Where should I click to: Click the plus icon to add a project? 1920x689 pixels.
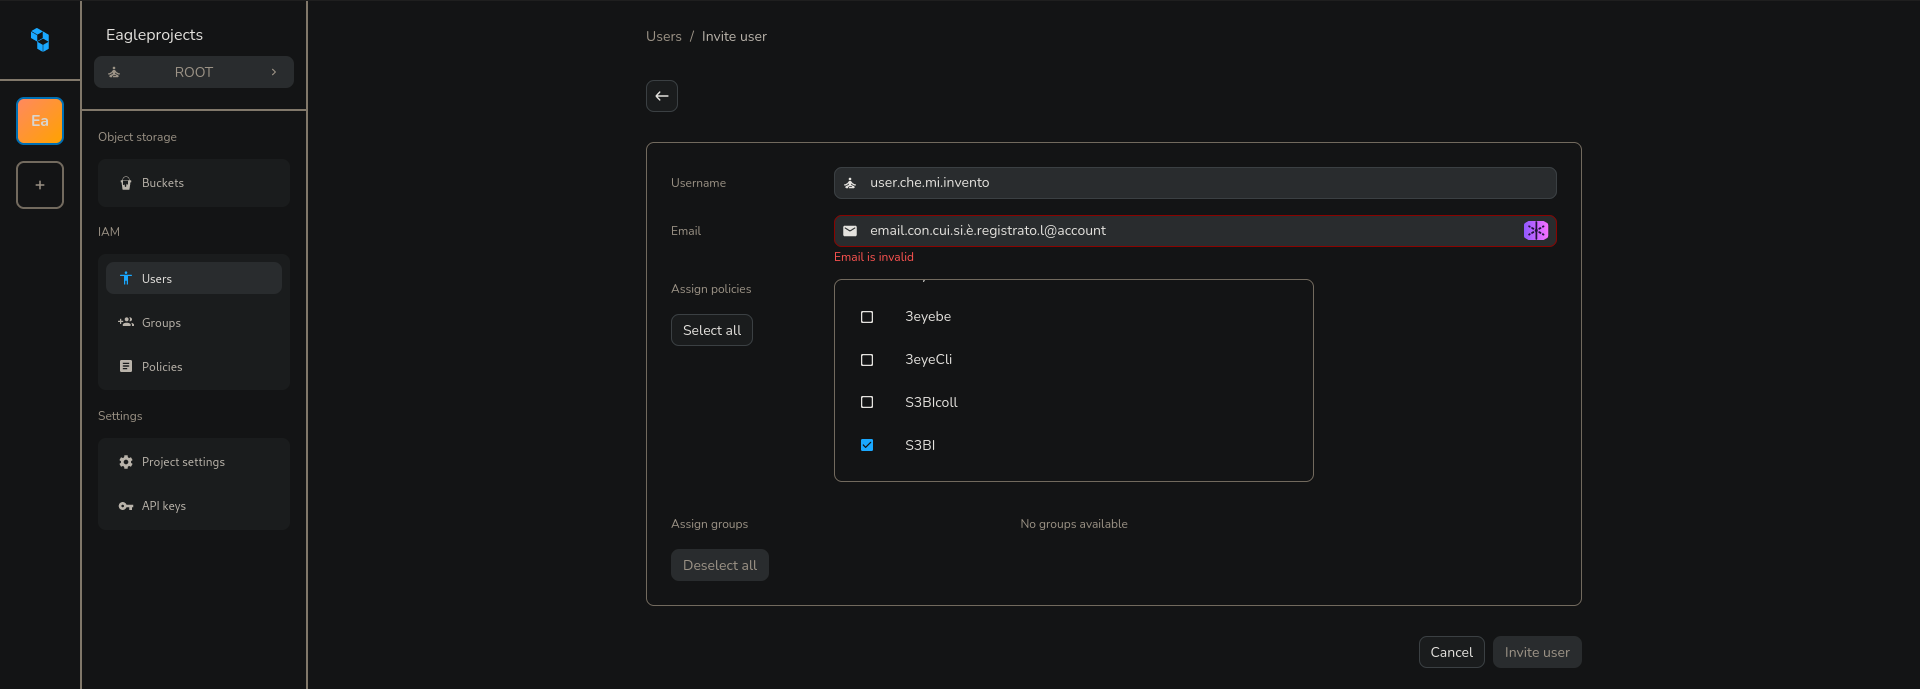pyautogui.click(x=40, y=185)
